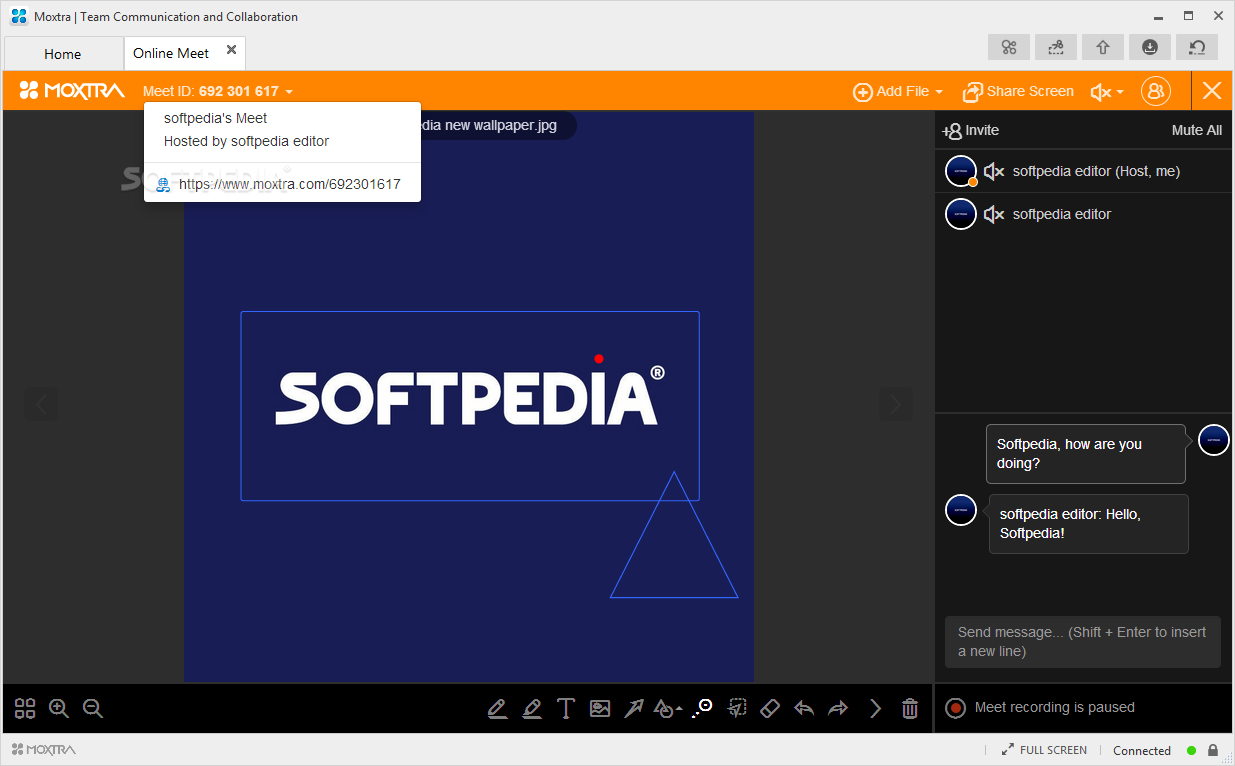The width and height of the screenshot is (1235, 766).
Task: Select the eraser tool
Action: coord(769,708)
